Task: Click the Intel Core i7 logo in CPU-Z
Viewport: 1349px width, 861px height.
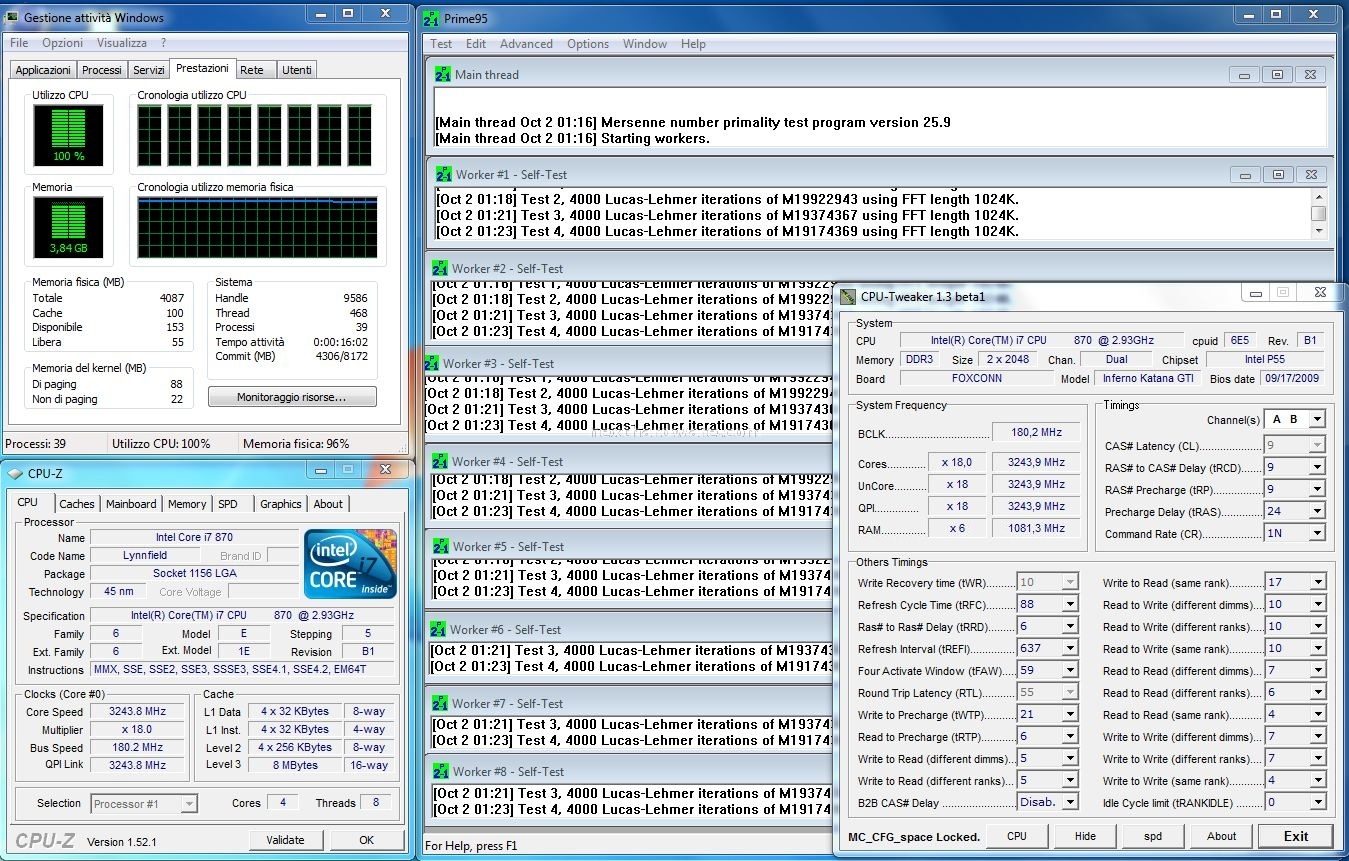Action: pos(350,563)
